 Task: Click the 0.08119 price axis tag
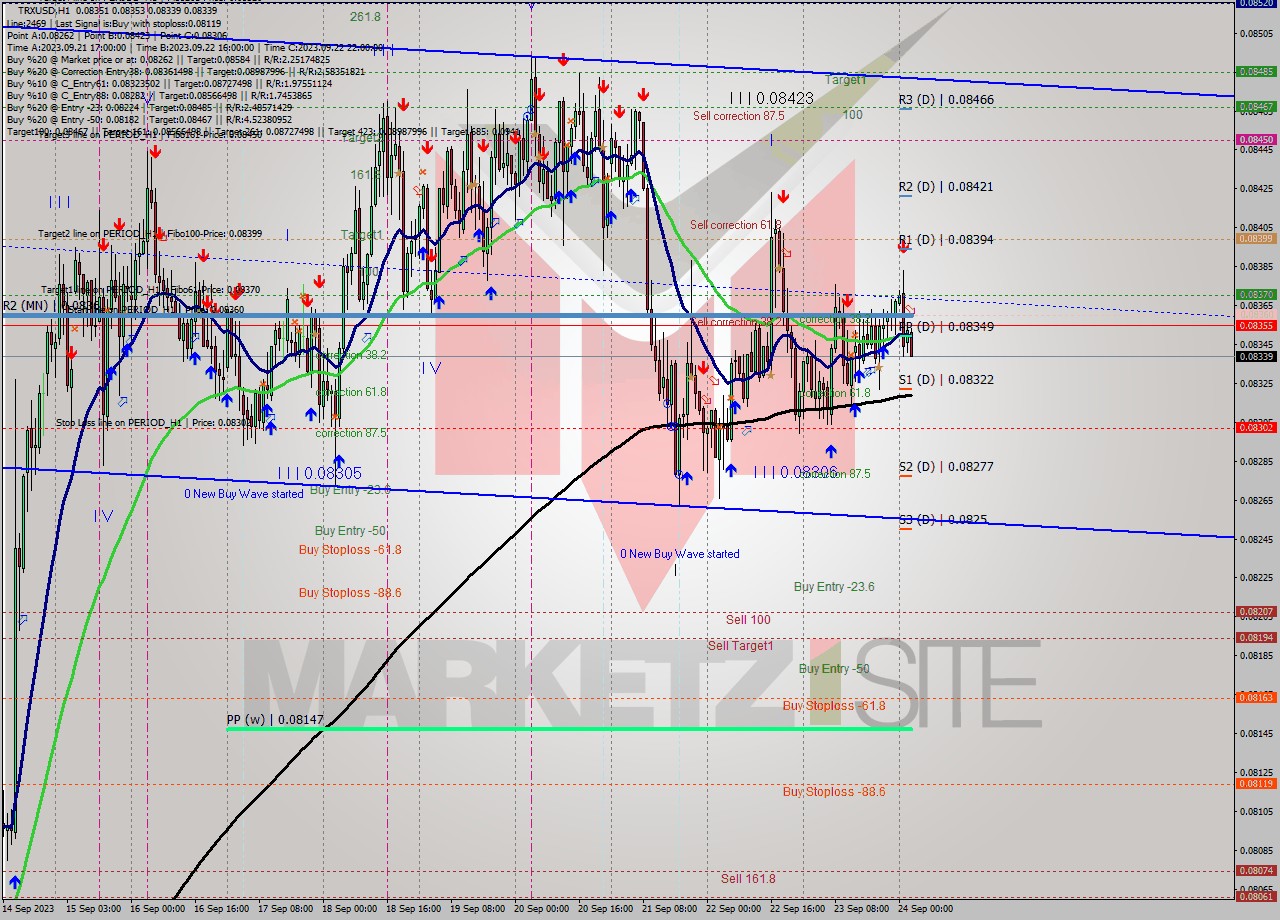(1255, 783)
